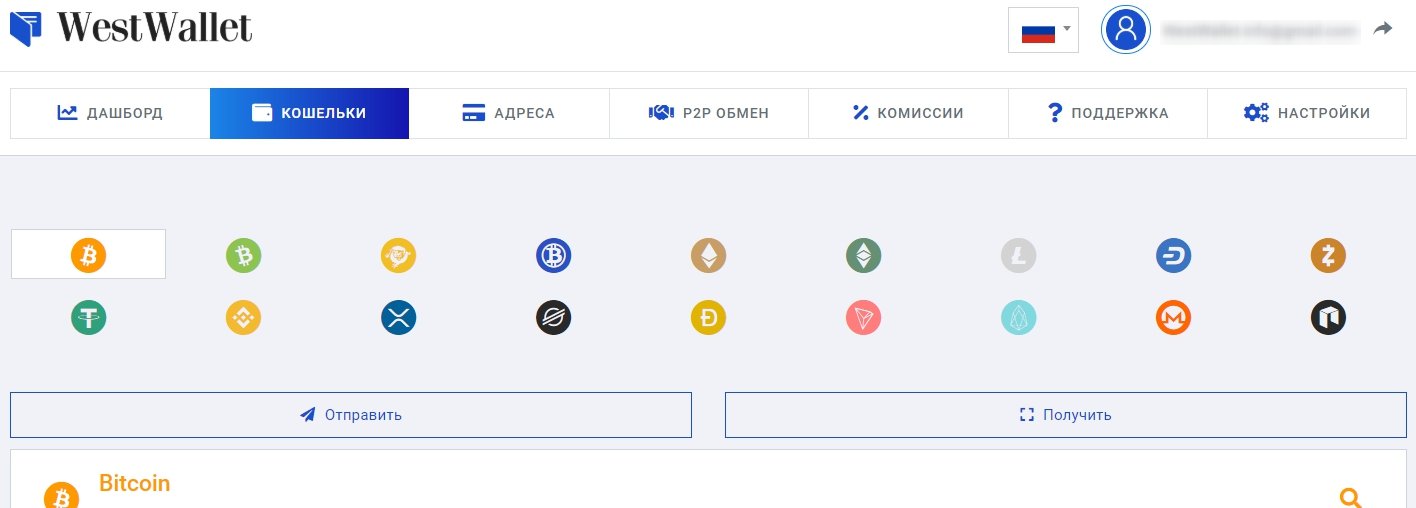Pick the Ripple XRP coin icon

[x=398, y=318]
